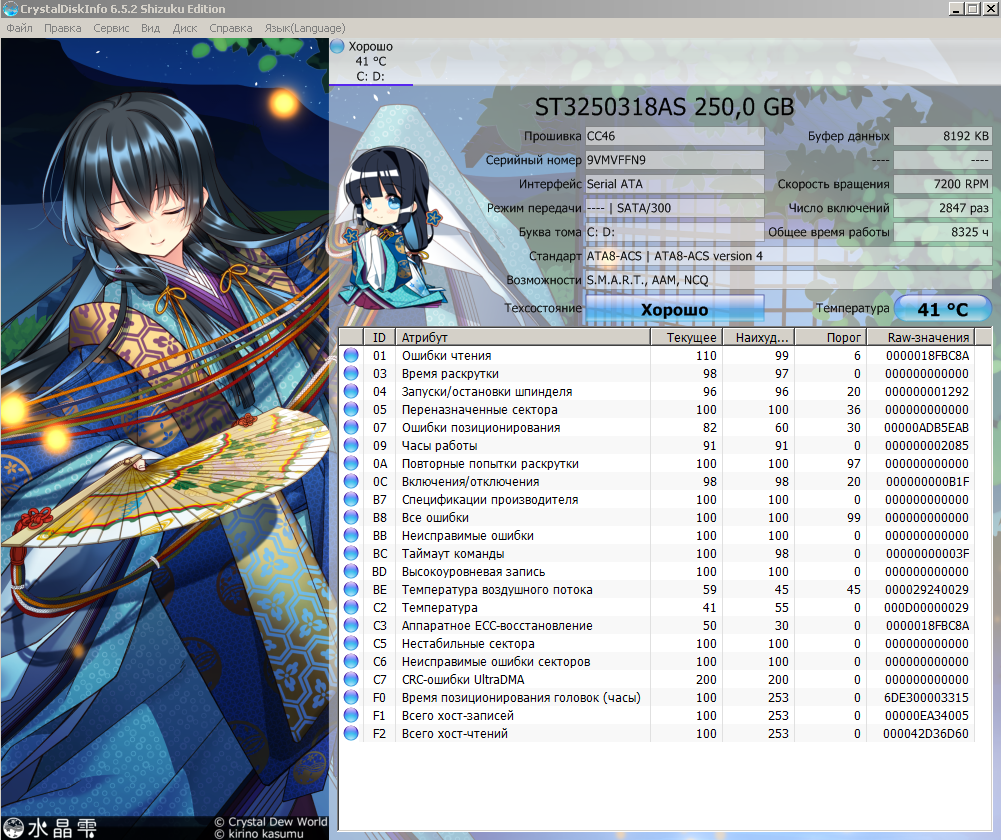Click the disk status orb beside top Хорошо
This screenshot has width=1001, height=840.
coord(338,46)
